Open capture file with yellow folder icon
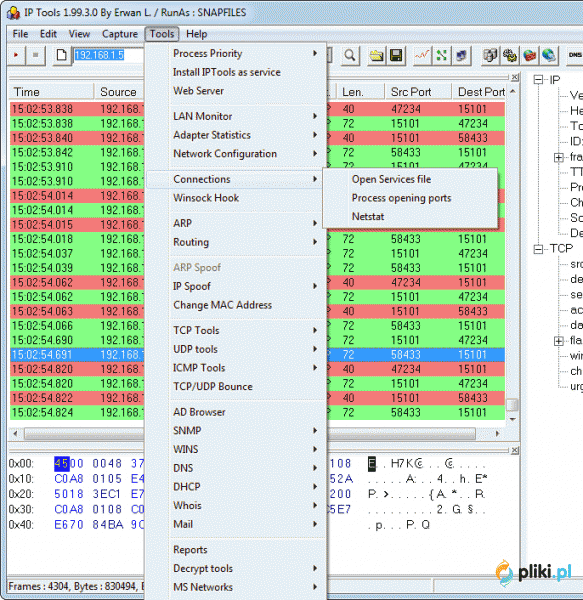This screenshot has width=583, height=600. tap(376, 55)
